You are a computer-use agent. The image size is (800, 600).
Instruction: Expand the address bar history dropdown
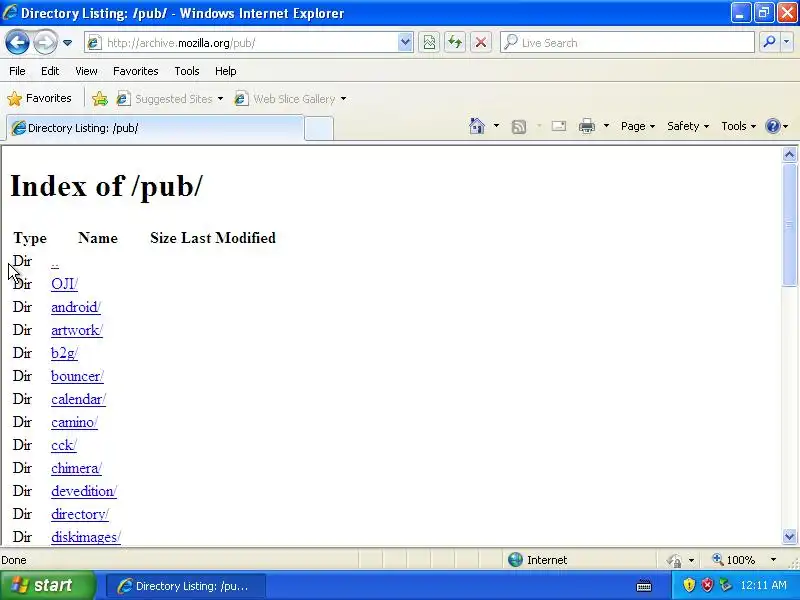click(x=405, y=43)
